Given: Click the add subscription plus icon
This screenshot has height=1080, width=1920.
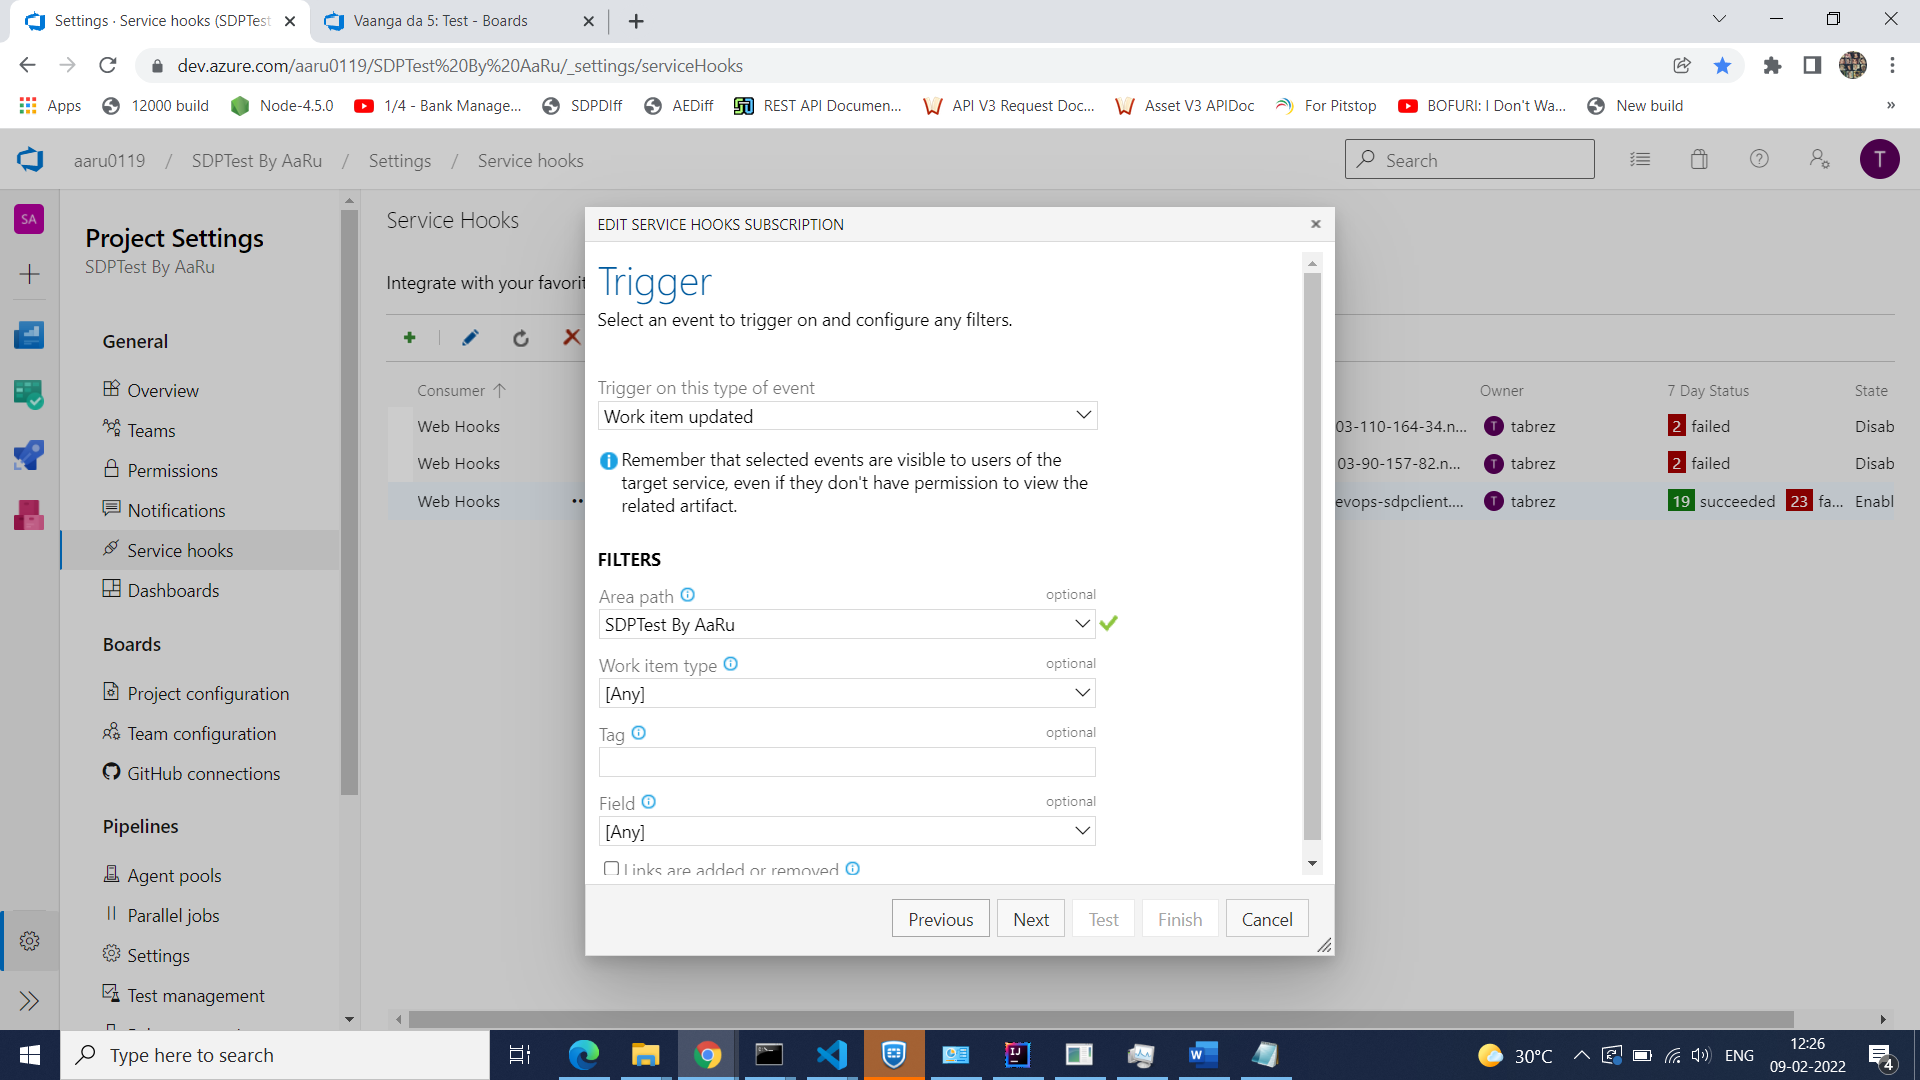Looking at the screenshot, I should point(409,338).
